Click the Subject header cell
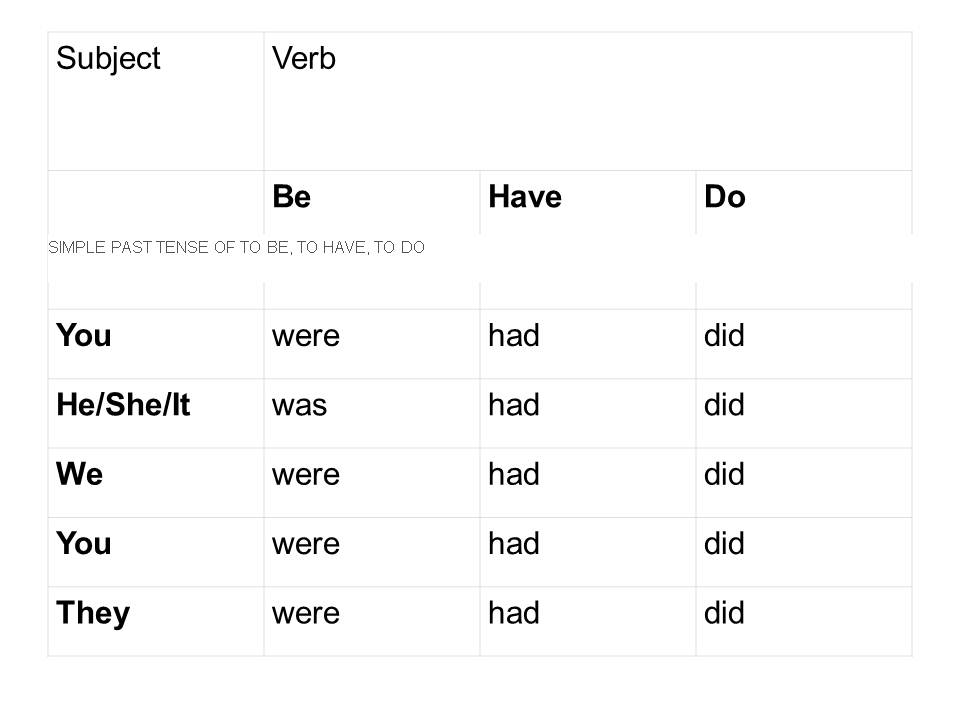960x720 pixels. [x=108, y=59]
